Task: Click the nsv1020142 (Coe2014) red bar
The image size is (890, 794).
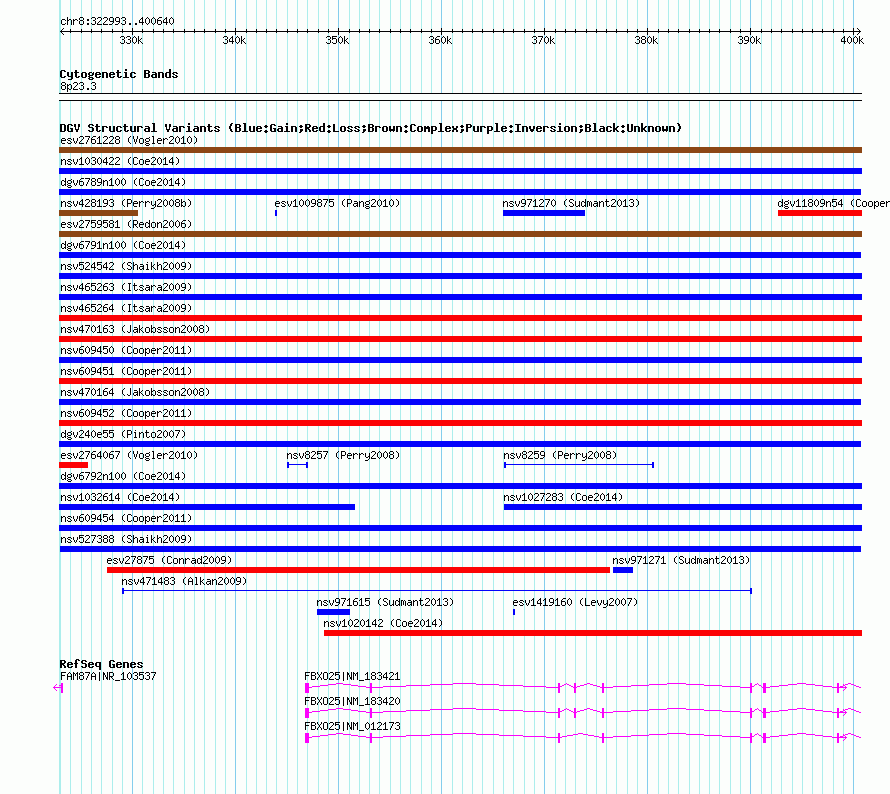Action: (593, 633)
